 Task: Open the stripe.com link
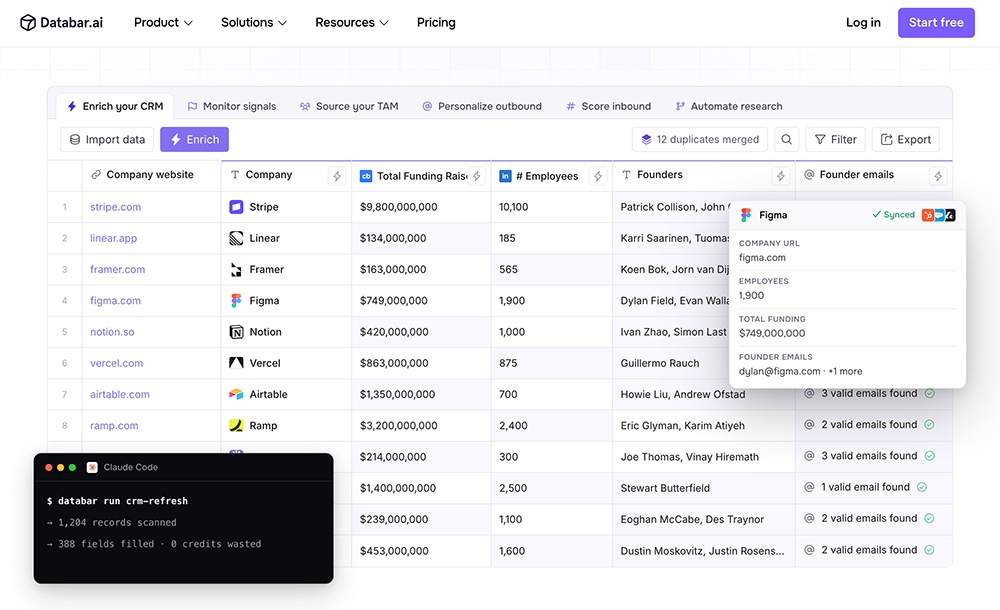pyautogui.click(x=115, y=207)
